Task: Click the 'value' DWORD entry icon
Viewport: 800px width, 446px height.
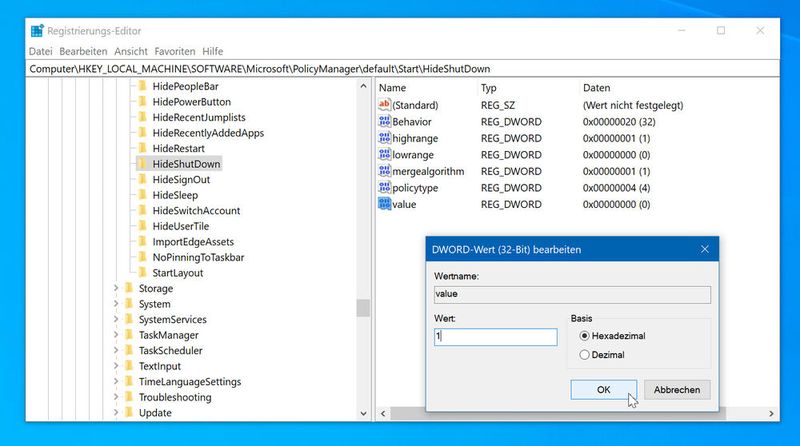Action: (x=384, y=204)
